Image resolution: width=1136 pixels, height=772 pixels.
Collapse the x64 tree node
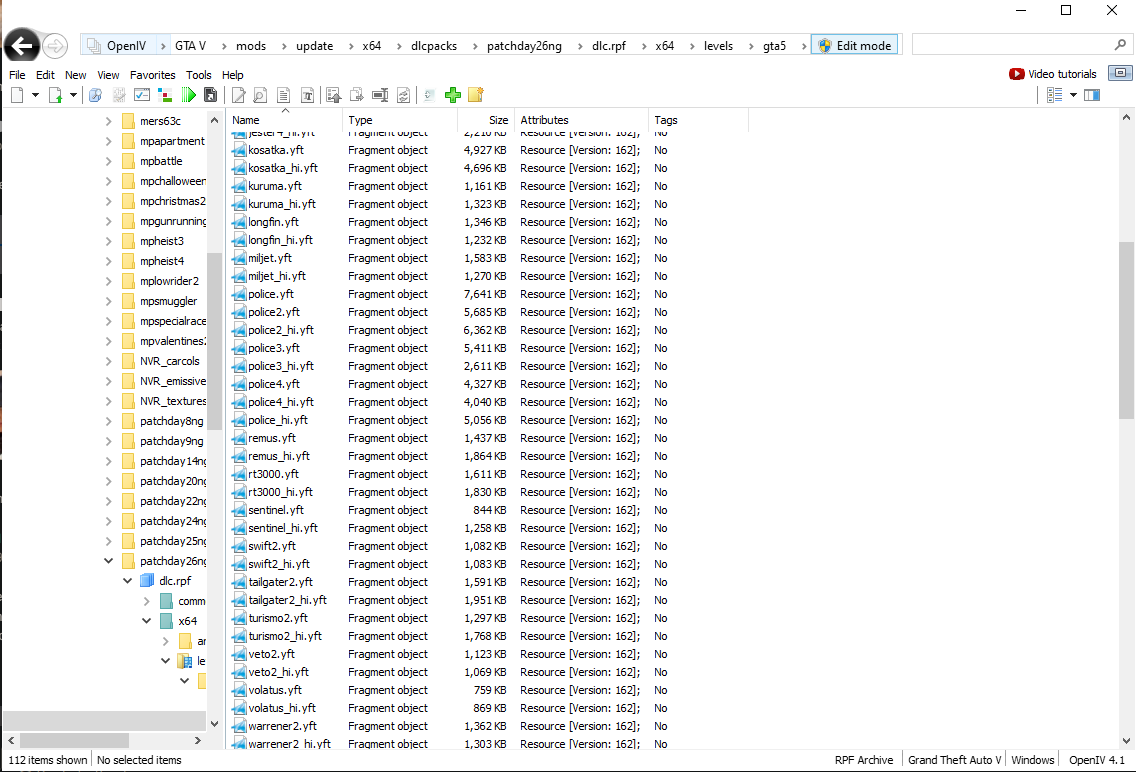tap(146, 621)
